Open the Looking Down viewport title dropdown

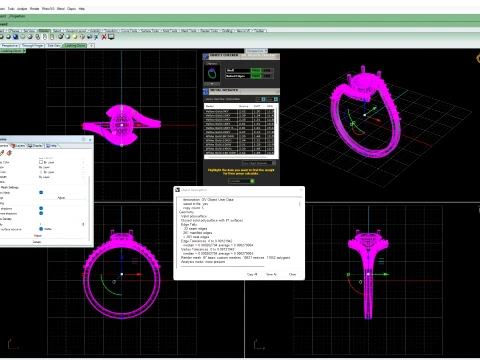[24, 51]
